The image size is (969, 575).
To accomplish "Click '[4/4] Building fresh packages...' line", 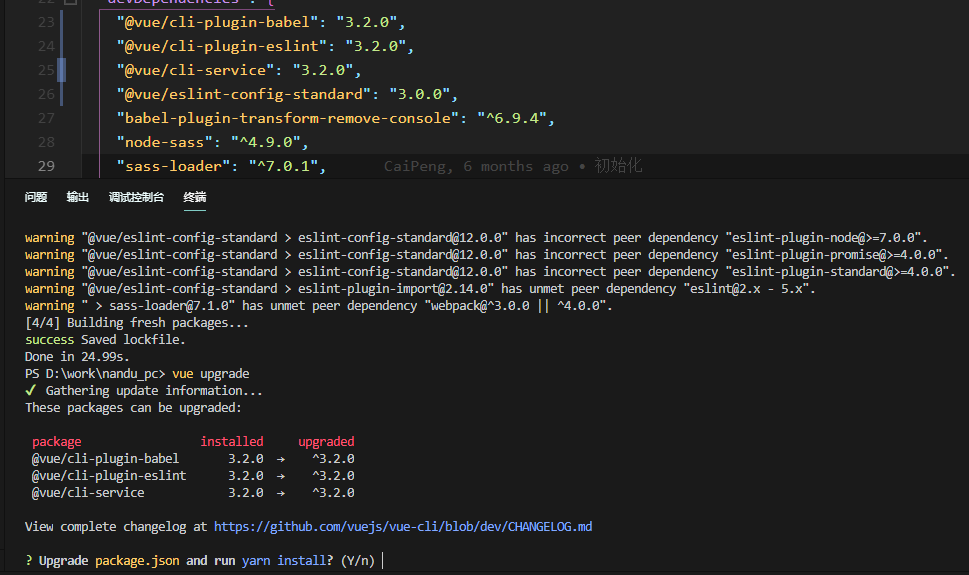I will (137, 323).
